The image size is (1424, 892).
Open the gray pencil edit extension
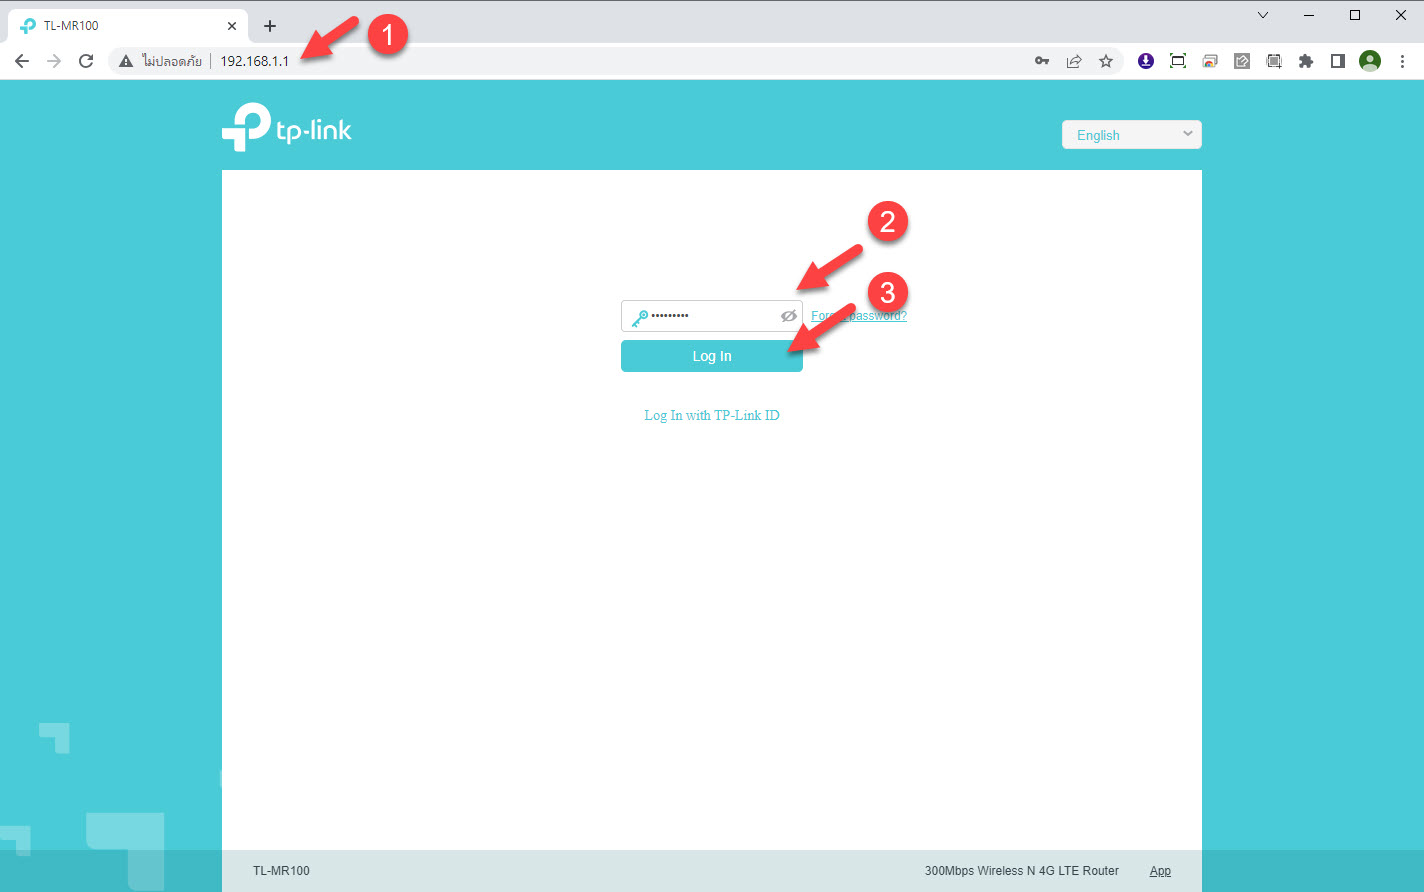(x=1242, y=61)
